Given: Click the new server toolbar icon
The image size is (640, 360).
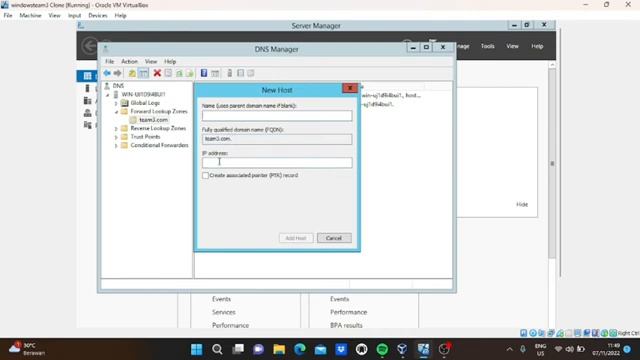Looking at the screenshot, I should (x=230, y=73).
